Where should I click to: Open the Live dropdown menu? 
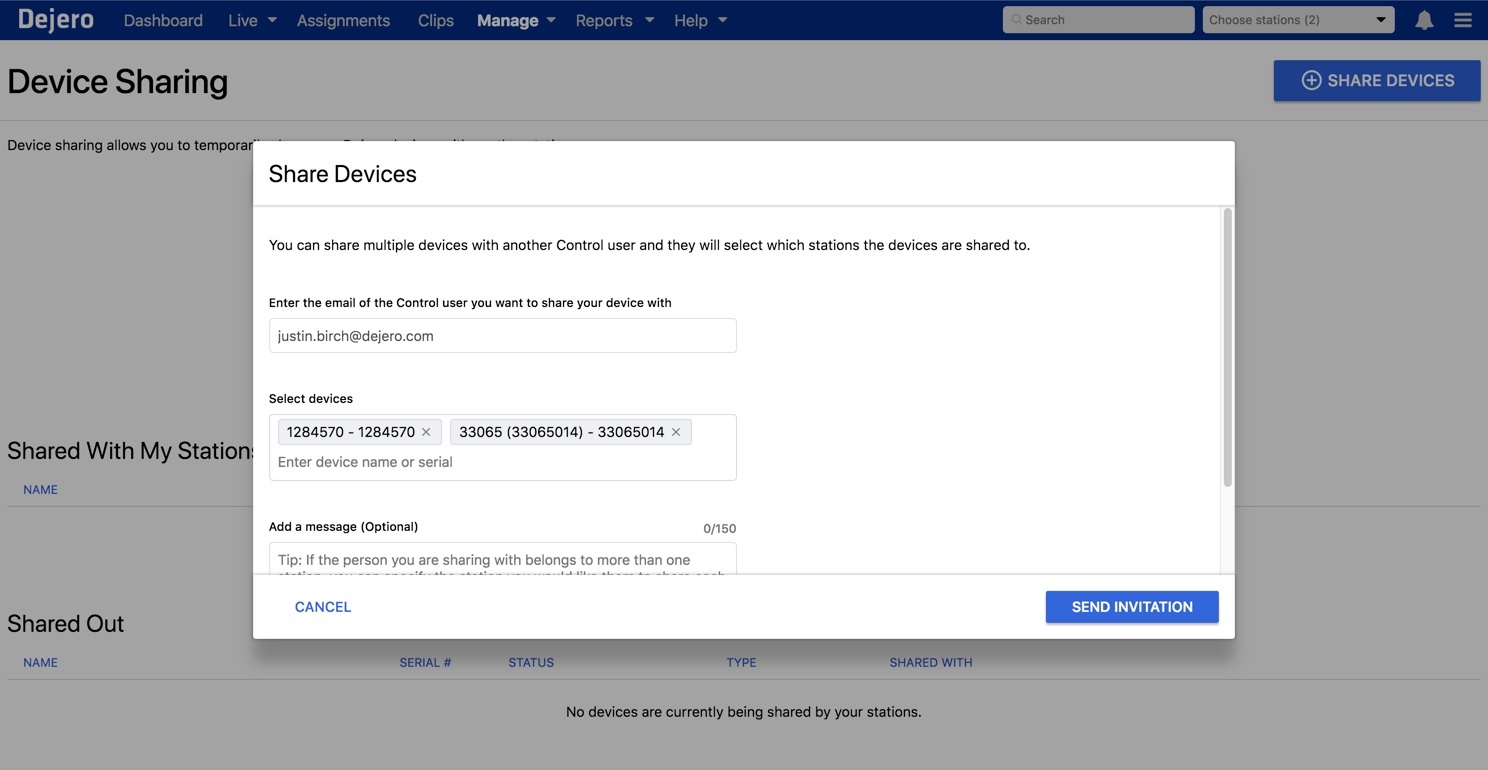coord(252,20)
